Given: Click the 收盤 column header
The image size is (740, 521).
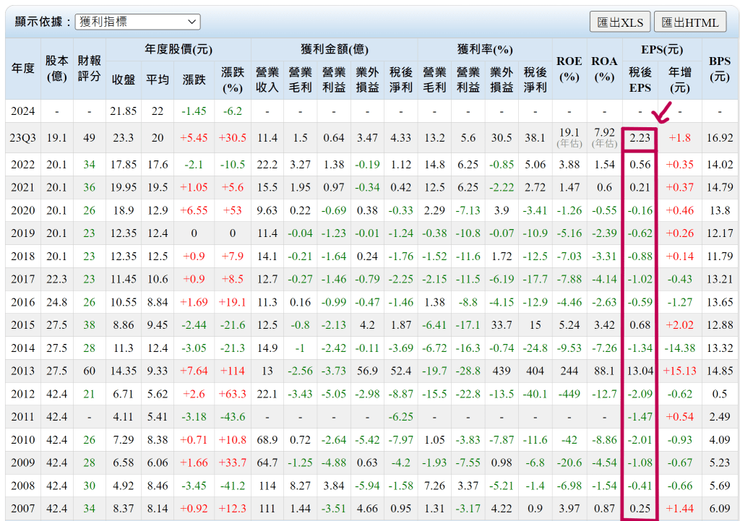Looking at the screenshot, I should (123, 79).
